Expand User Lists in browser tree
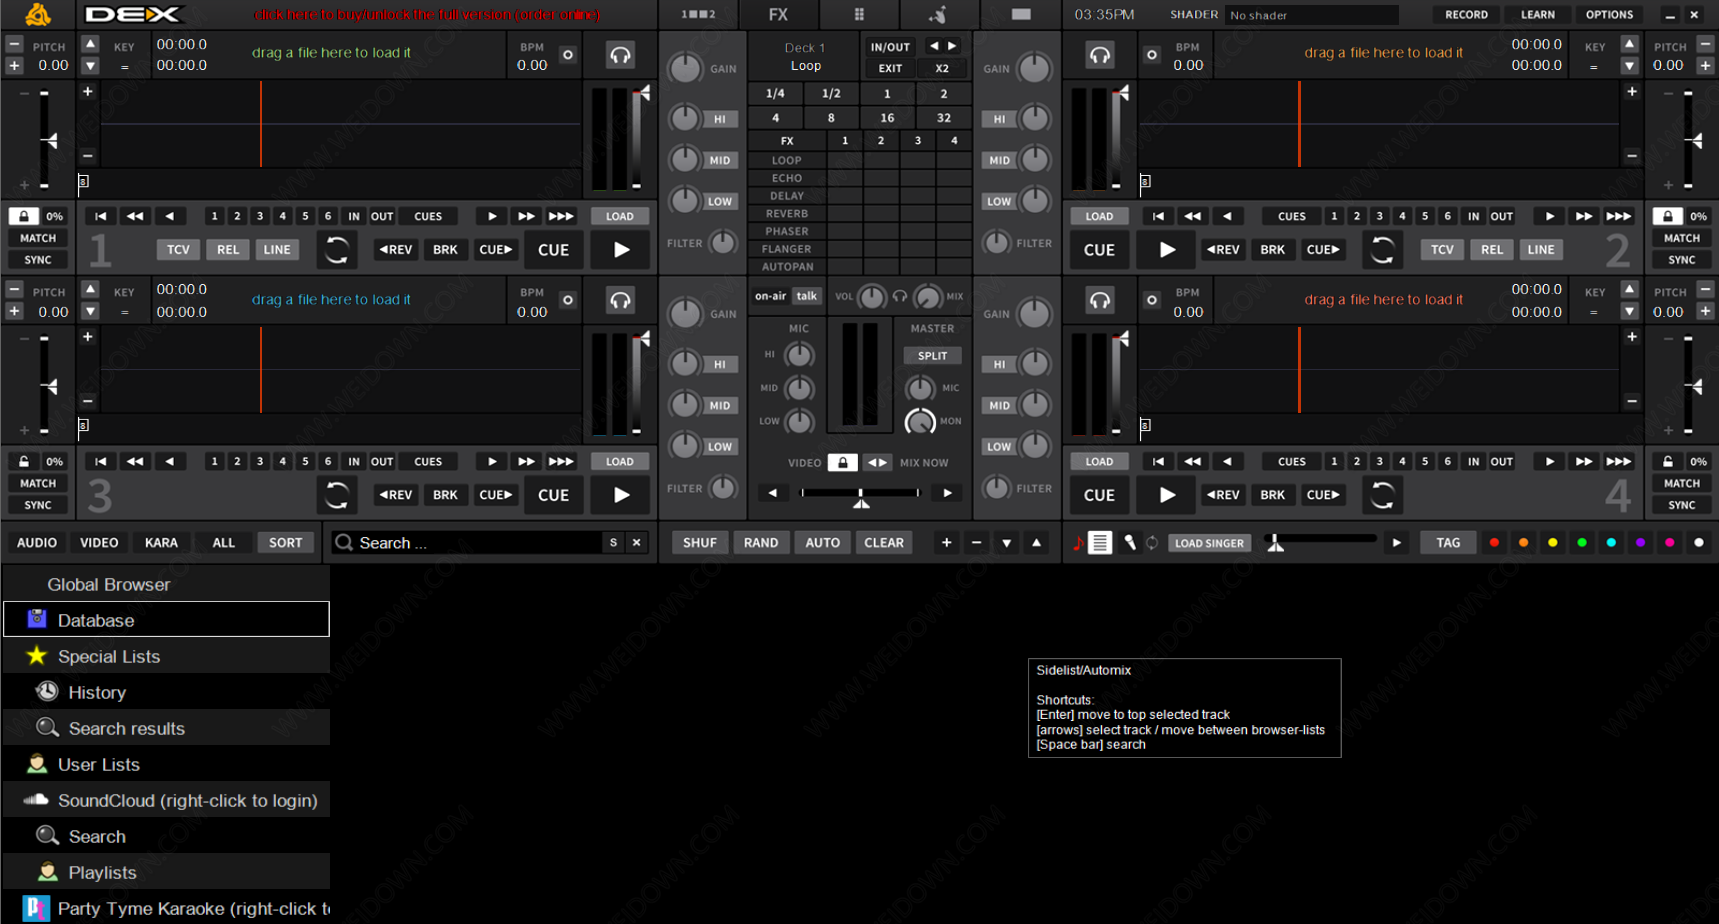The image size is (1719, 924). pos(167,764)
